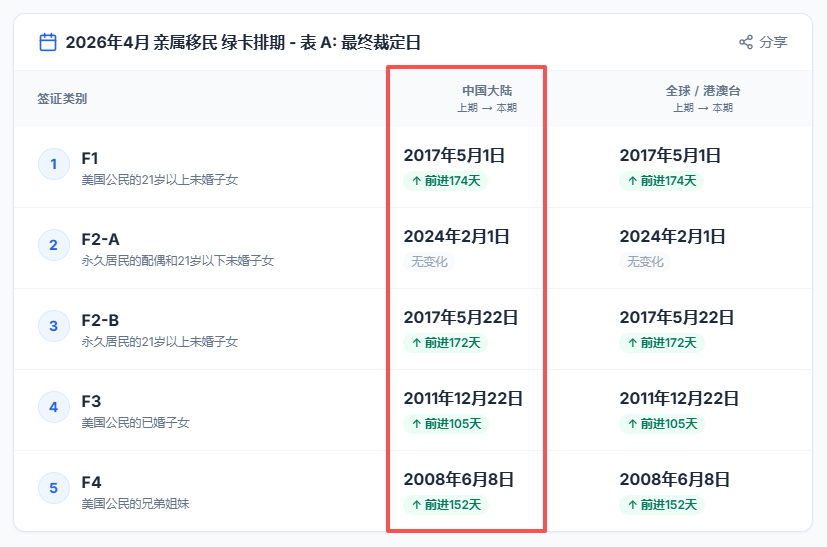The height and width of the screenshot is (547, 827).
Task: Click 全球/港澳台 date 2008年6月8日 for F4
Action: (675, 479)
